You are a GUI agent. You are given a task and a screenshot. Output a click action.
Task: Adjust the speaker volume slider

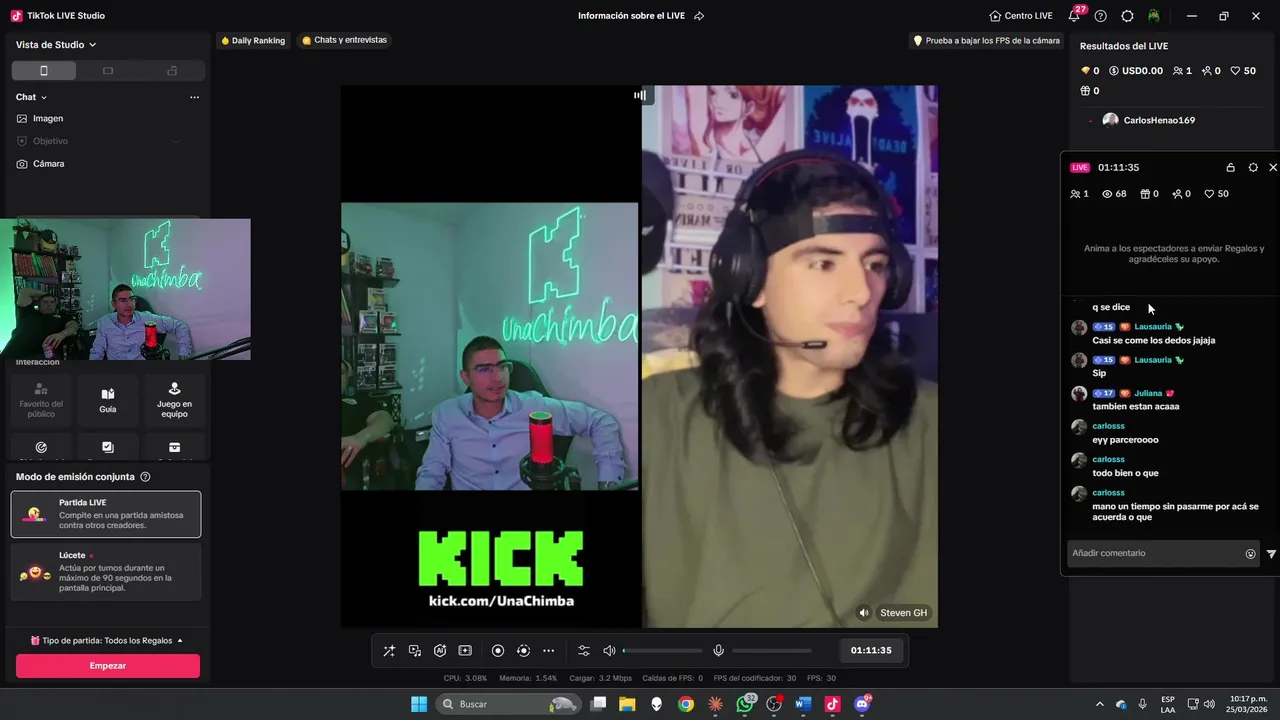point(662,651)
